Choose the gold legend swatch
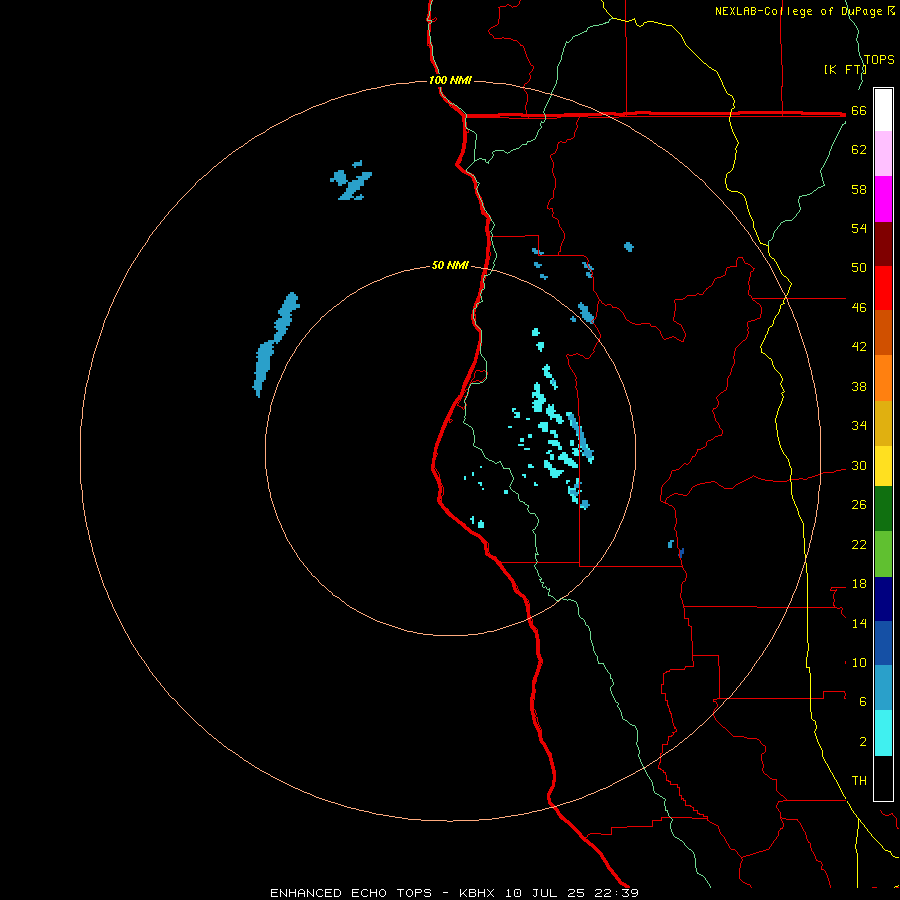 click(883, 423)
